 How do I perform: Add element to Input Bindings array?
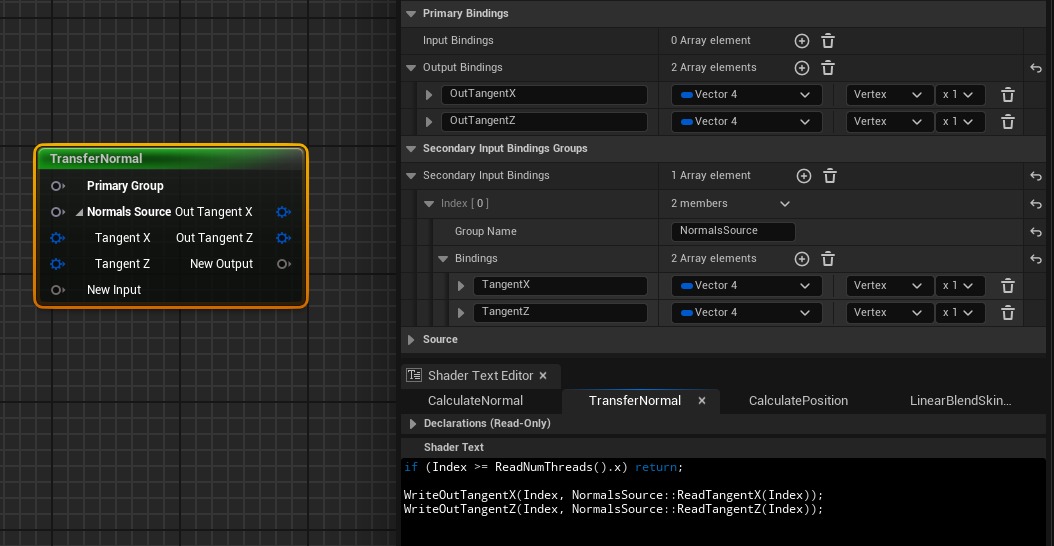coord(801,41)
